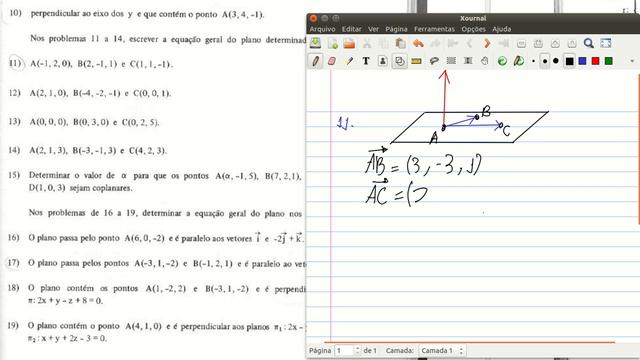The height and width of the screenshot is (360, 640).
Task: Click the page number field
Action: (x=344, y=351)
